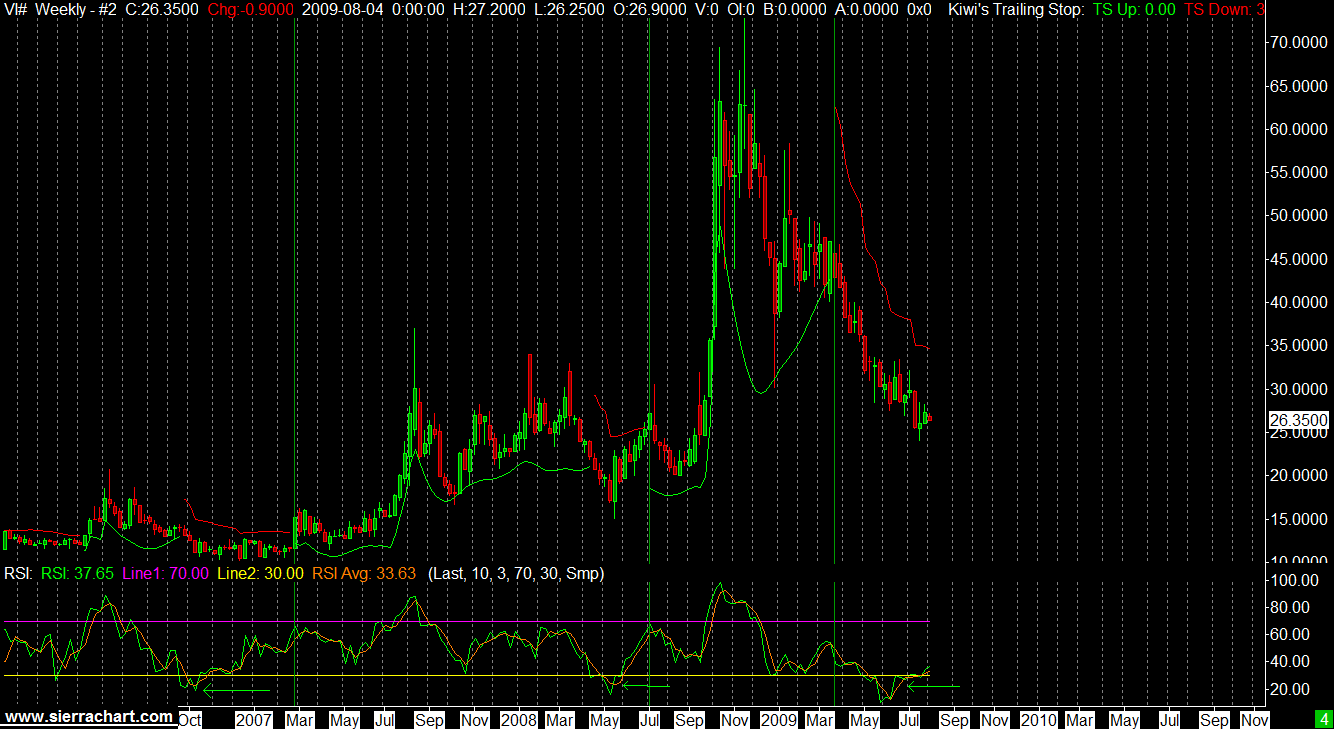Click the TS Up: 0.00 readout

[1134, 9]
